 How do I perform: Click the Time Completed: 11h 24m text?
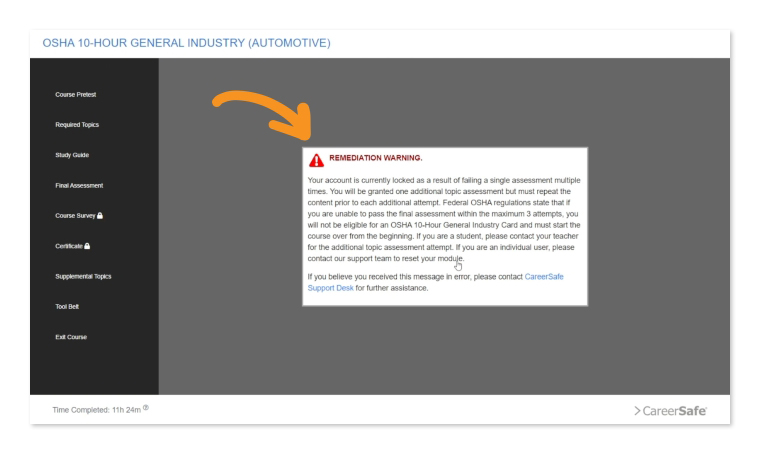(x=96, y=410)
